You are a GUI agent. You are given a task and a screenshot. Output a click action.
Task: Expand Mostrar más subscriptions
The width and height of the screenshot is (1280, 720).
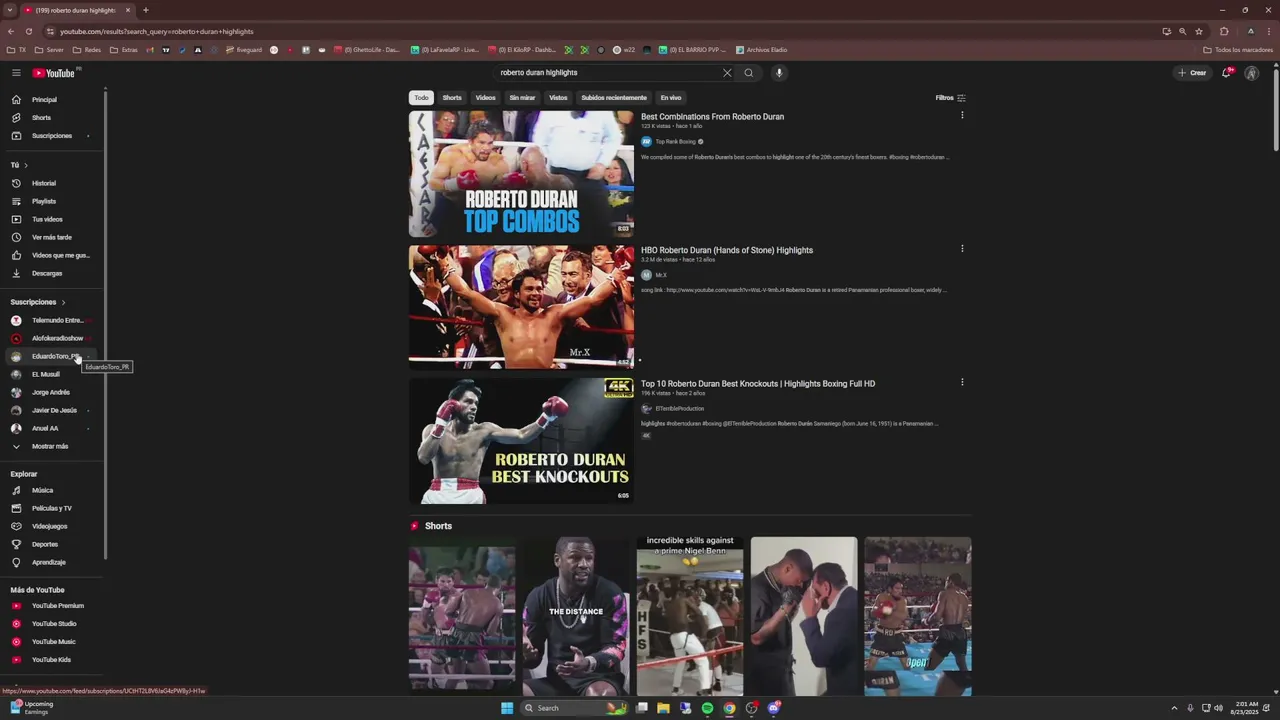[x=52, y=446]
